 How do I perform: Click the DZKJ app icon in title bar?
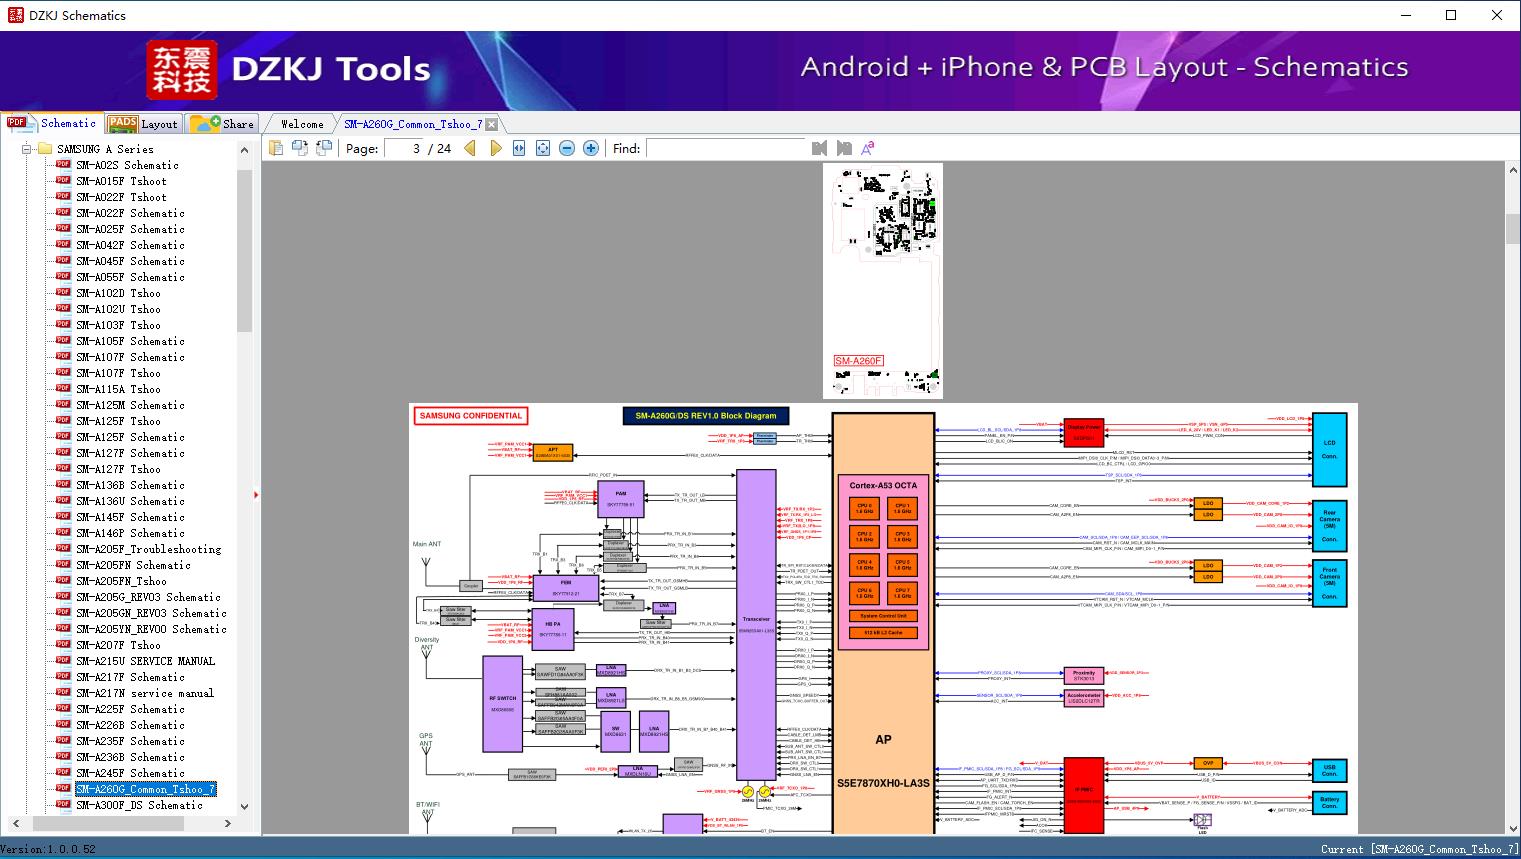[x=15, y=15]
